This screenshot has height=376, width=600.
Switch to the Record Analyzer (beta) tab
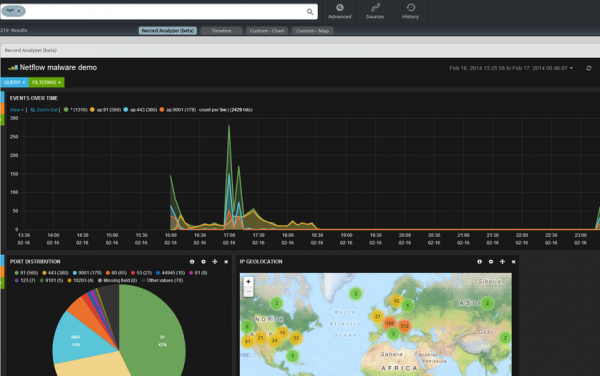pos(168,31)
